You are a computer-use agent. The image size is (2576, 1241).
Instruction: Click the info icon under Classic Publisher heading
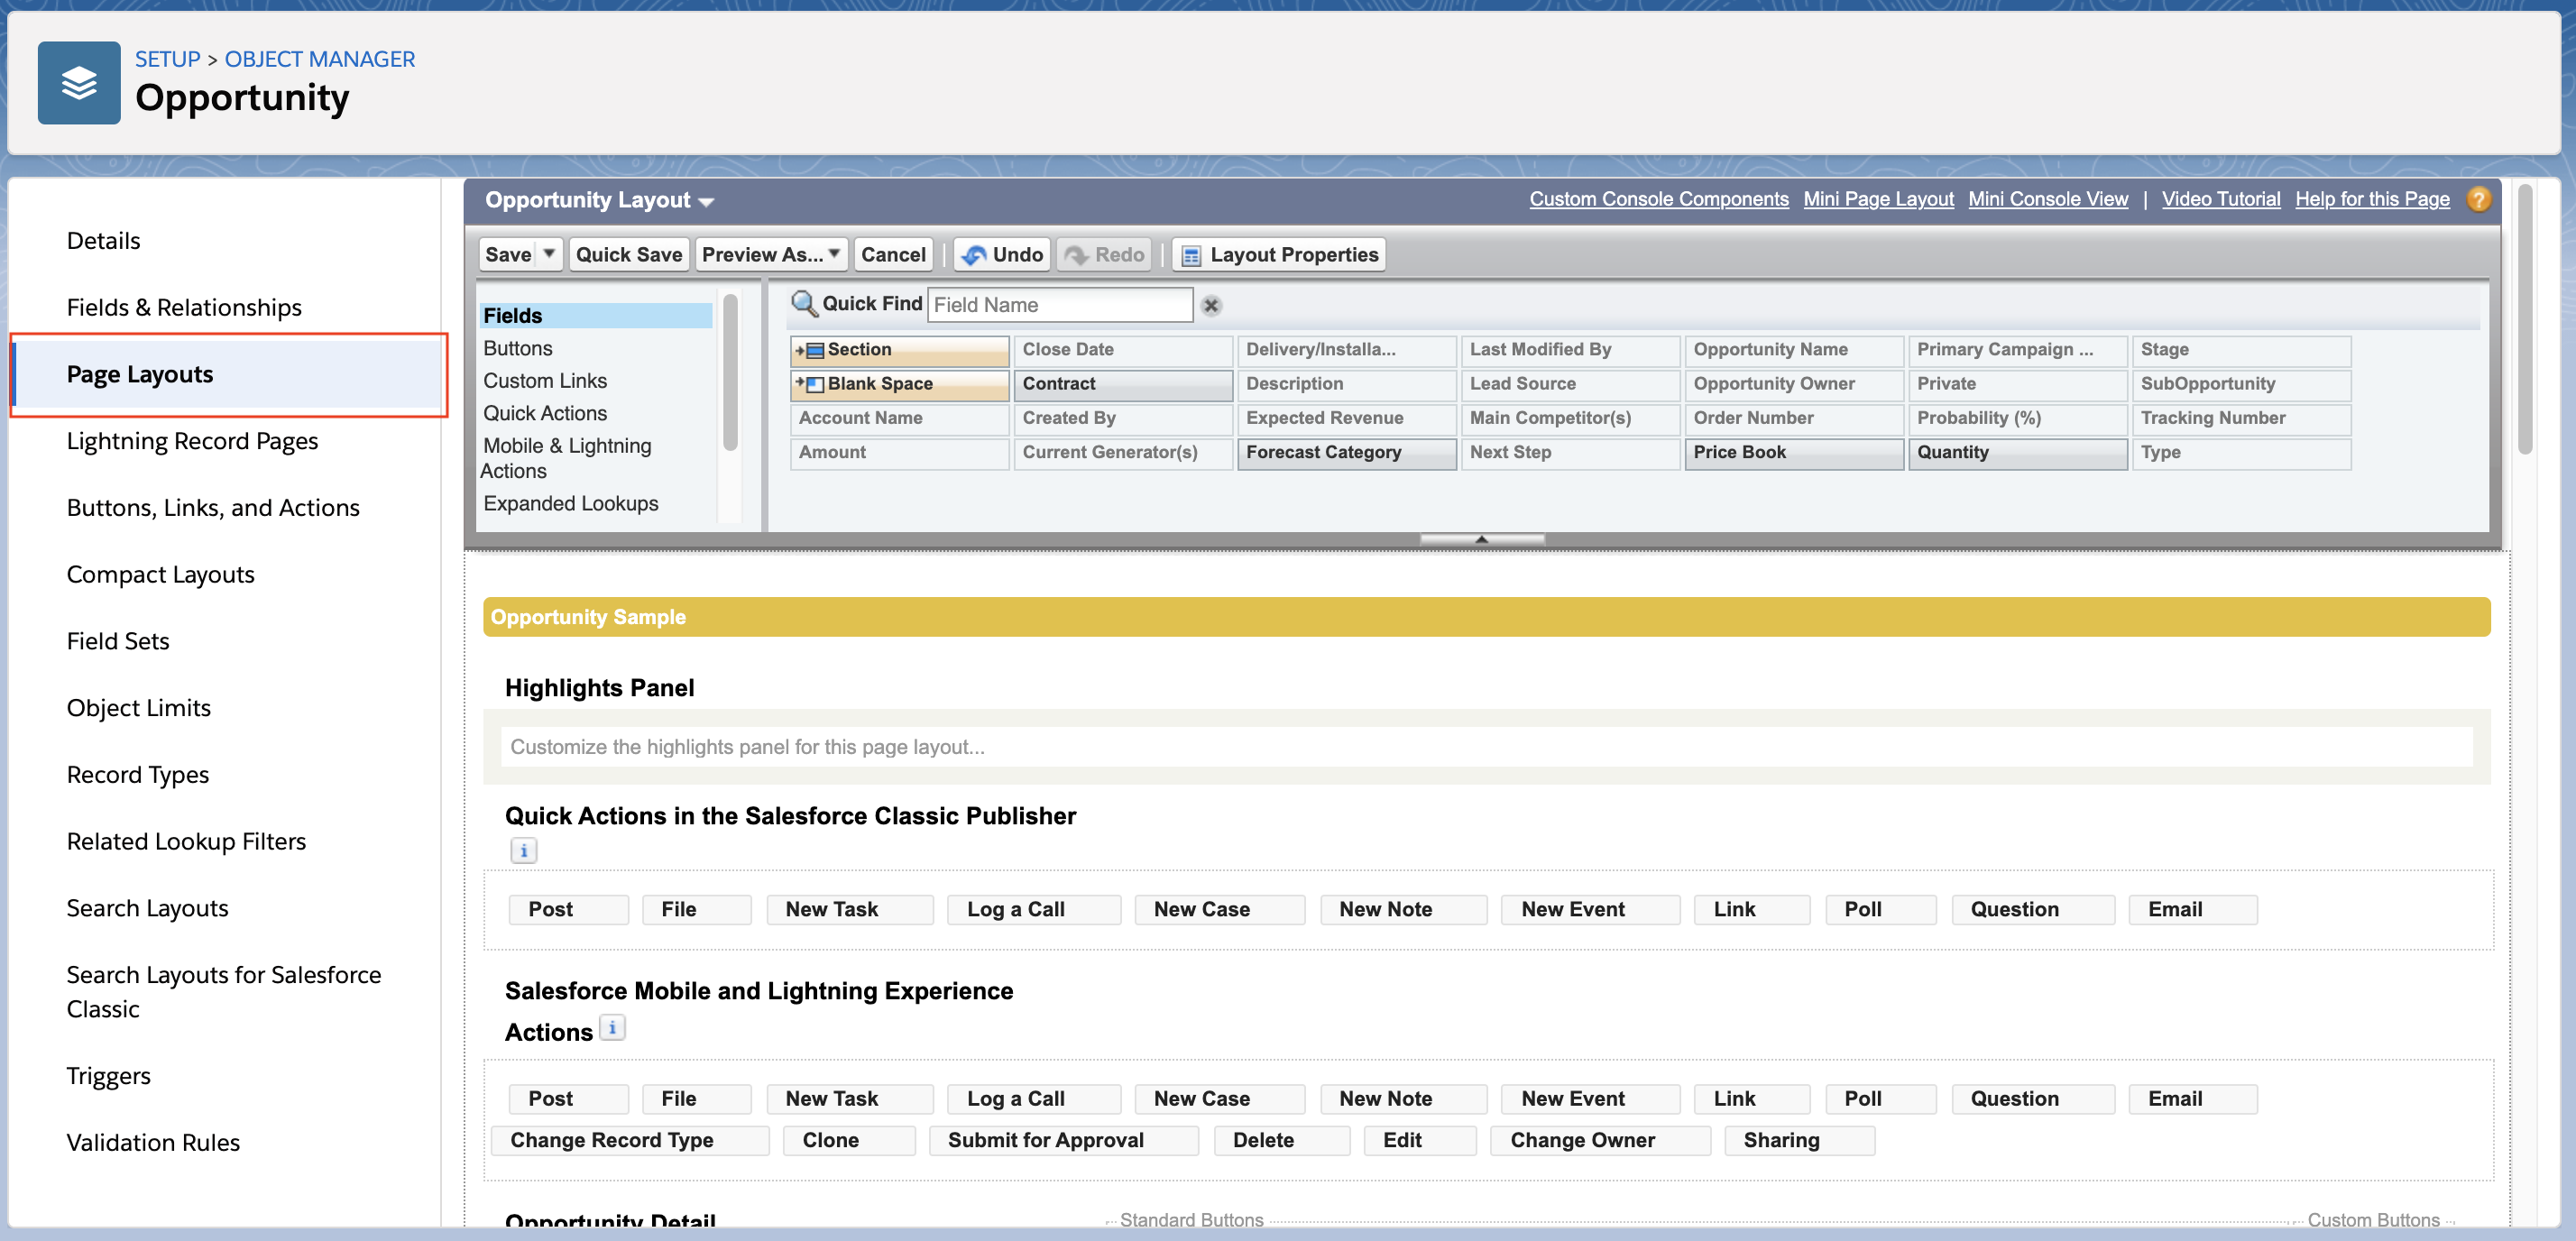tap(524, 850)
